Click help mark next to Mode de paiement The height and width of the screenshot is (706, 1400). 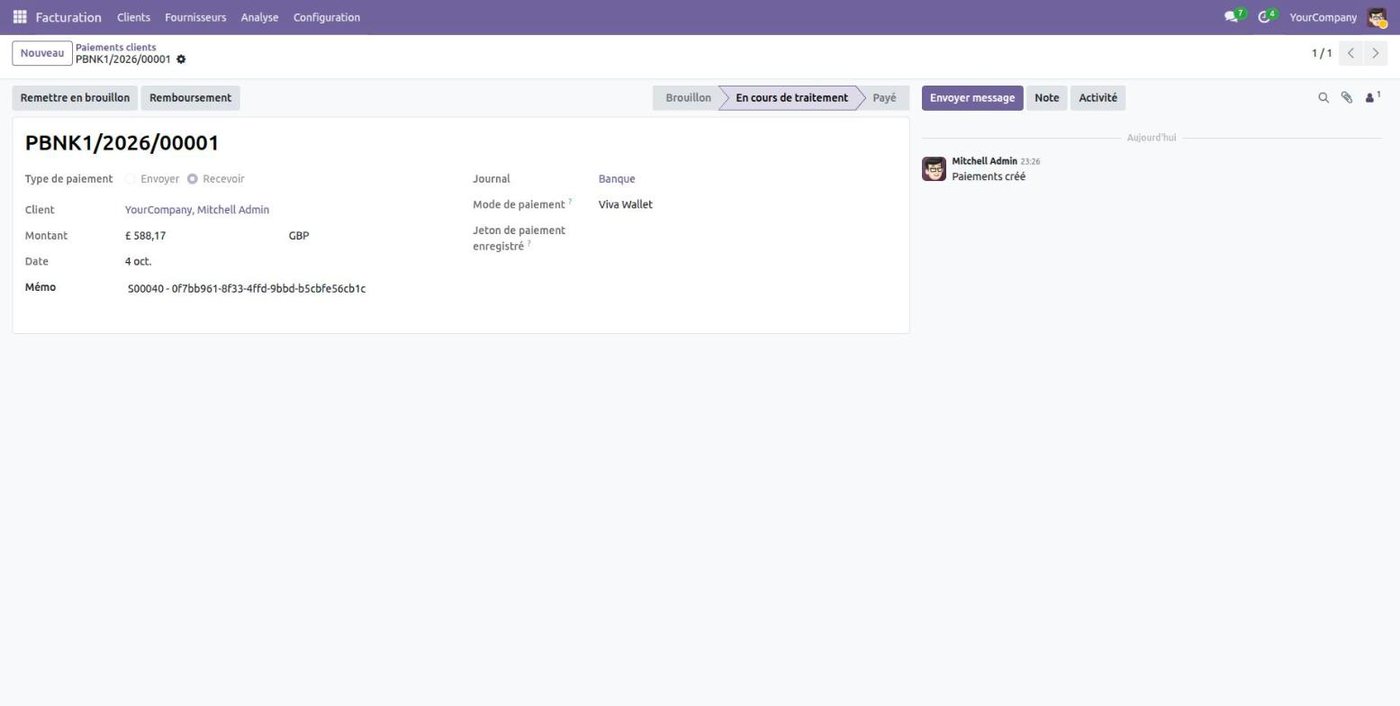coord(570,201)
